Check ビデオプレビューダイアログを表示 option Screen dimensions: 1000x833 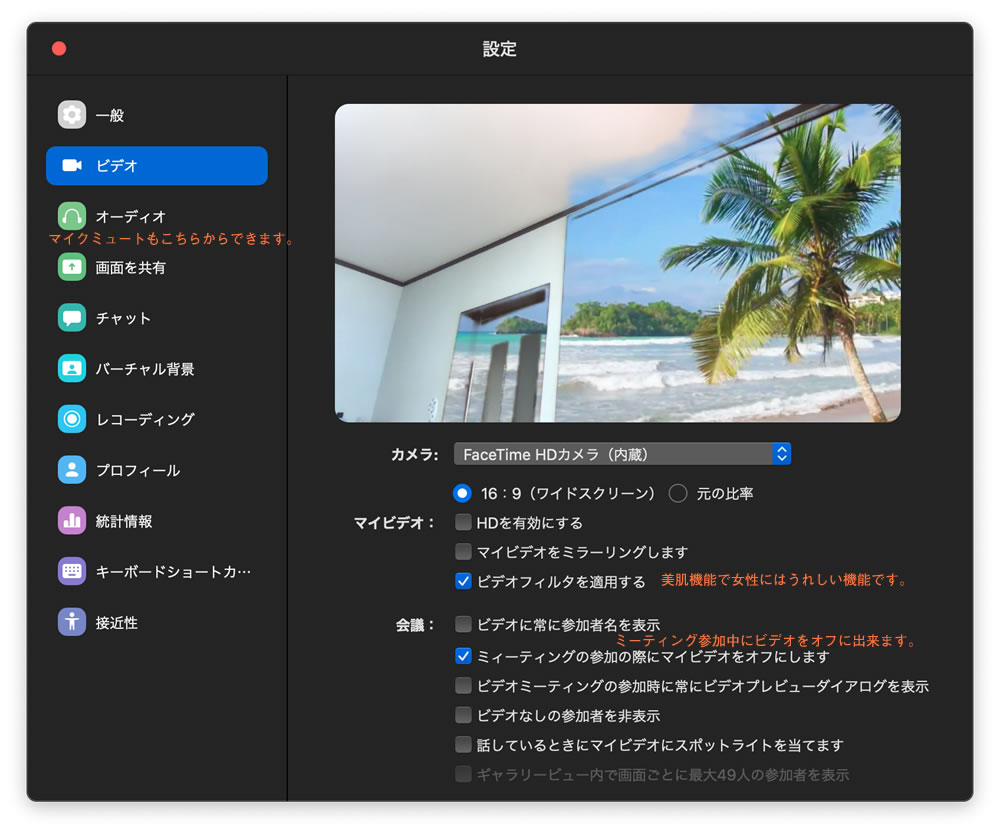click(x=463, y=686)
